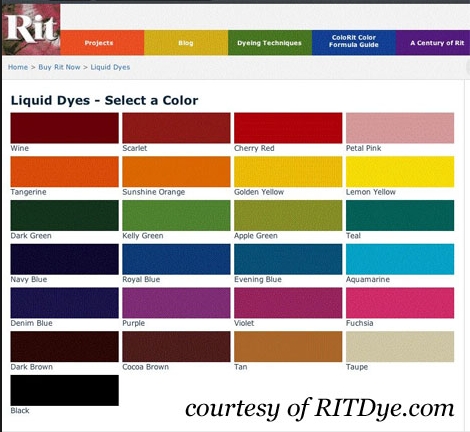Pick the Violet color swatch
The image size is (470, 432).
(x=288, y=303)
